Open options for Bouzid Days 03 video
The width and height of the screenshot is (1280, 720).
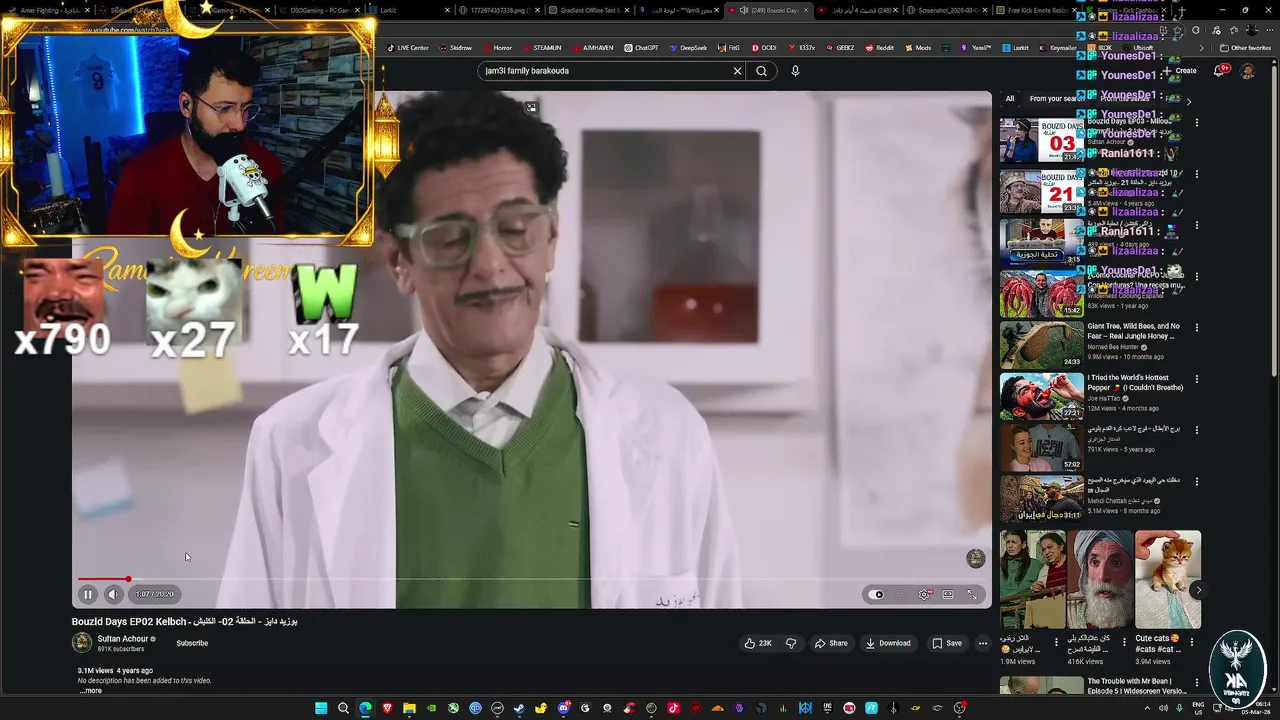point(1196,123)
